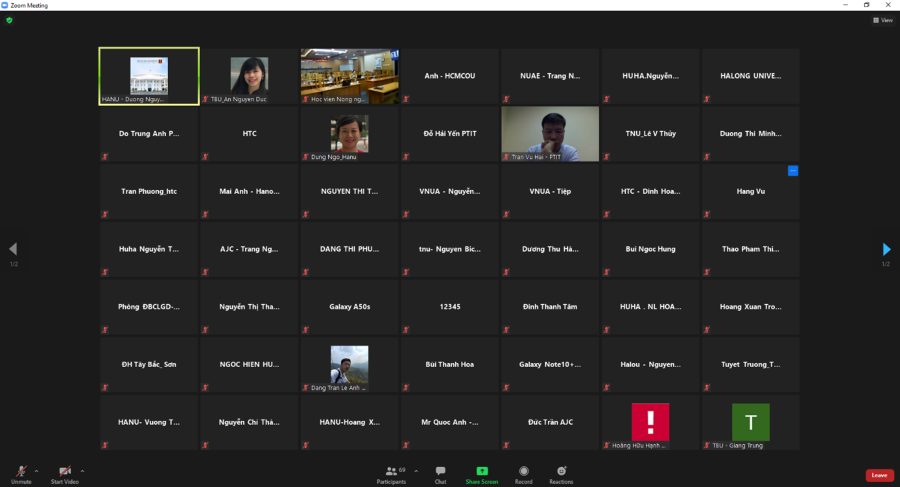
Task: Select the Dung Ngo_Hanu participant tile
Action: point(350,134)
